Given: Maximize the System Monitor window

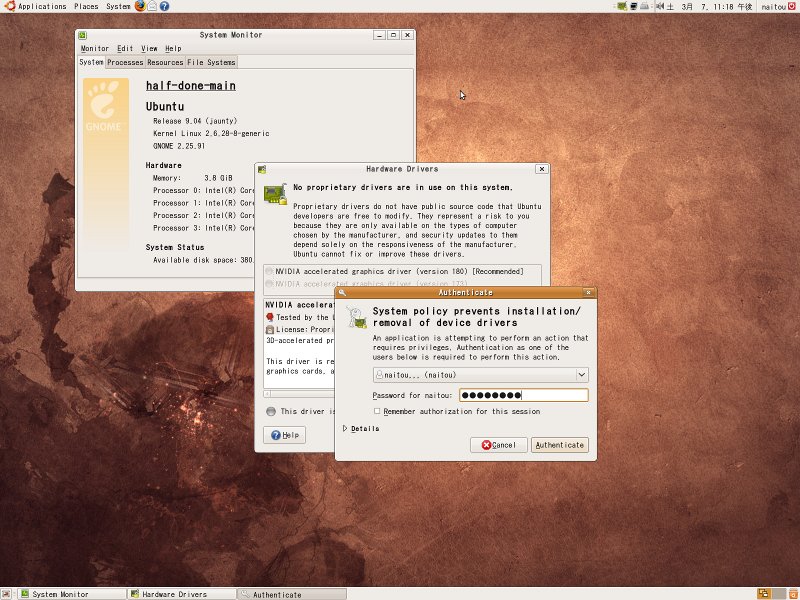Looking at the screenshot, I should pyautogui.click(x=393, y=35).
